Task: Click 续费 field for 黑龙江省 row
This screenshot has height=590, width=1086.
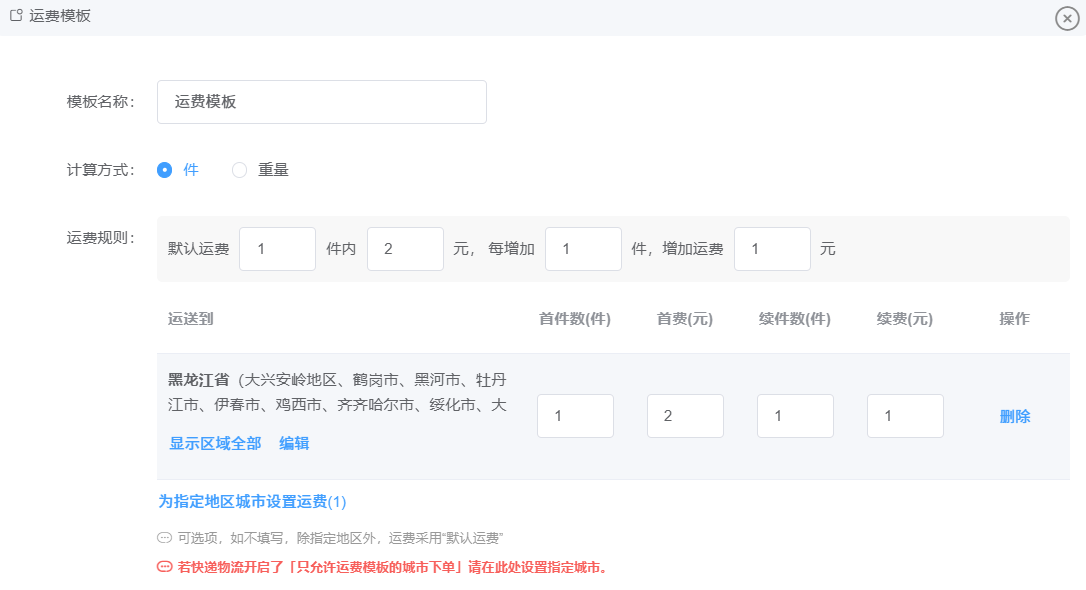Action: click(x=905, y=416)
